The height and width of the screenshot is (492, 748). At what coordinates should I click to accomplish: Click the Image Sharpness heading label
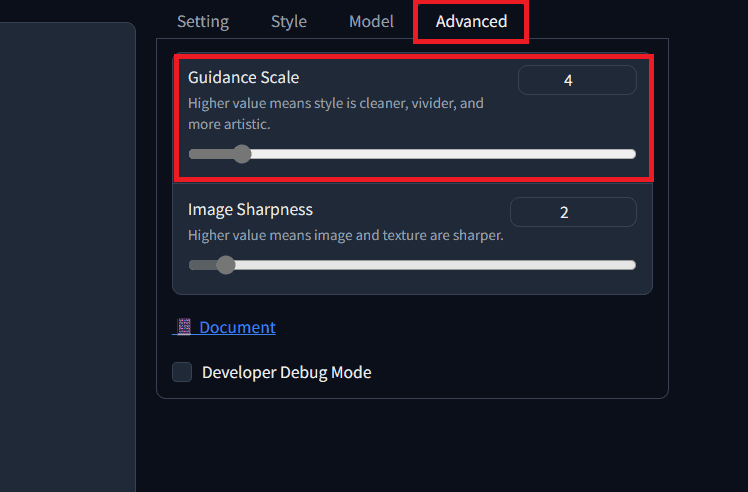point(250,209)
